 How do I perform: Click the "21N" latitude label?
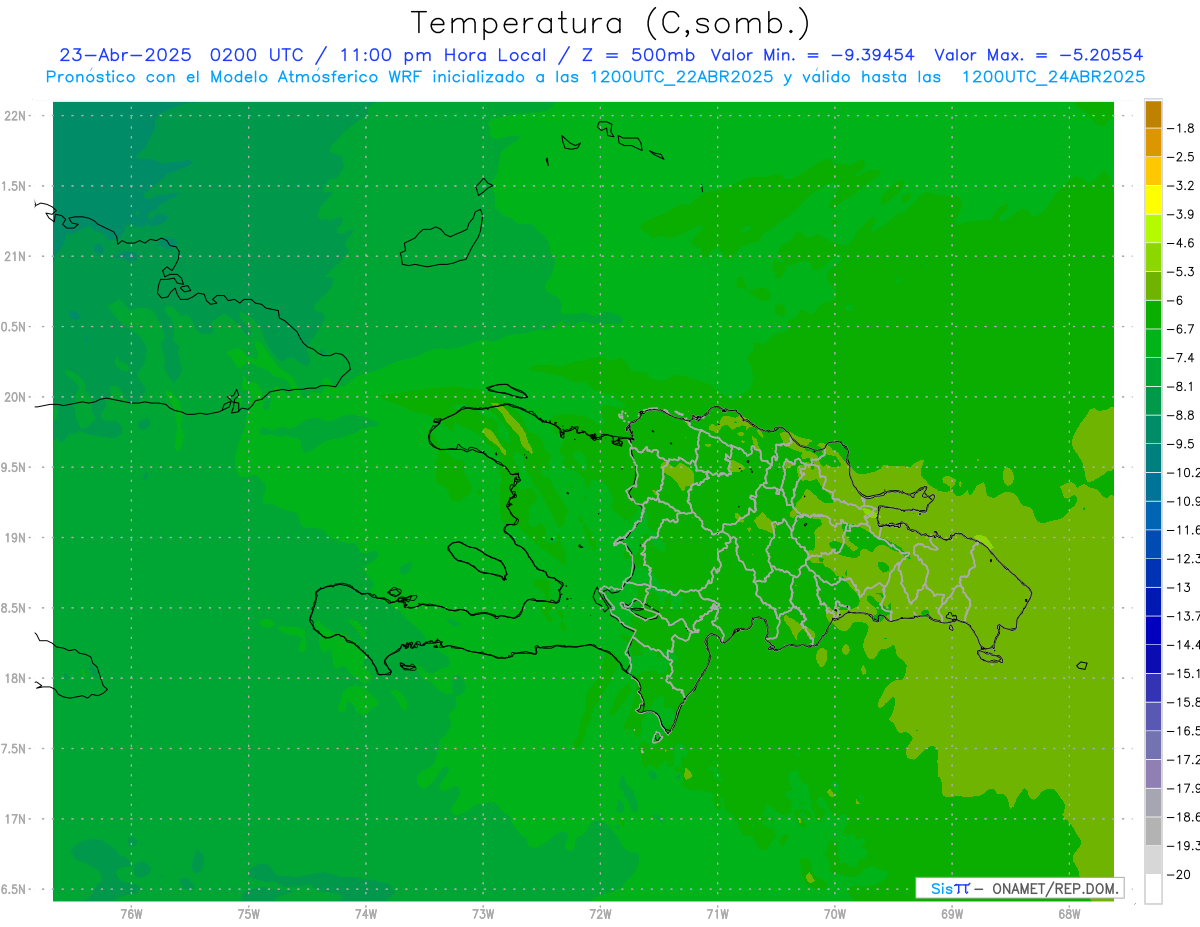pos(16,257)
